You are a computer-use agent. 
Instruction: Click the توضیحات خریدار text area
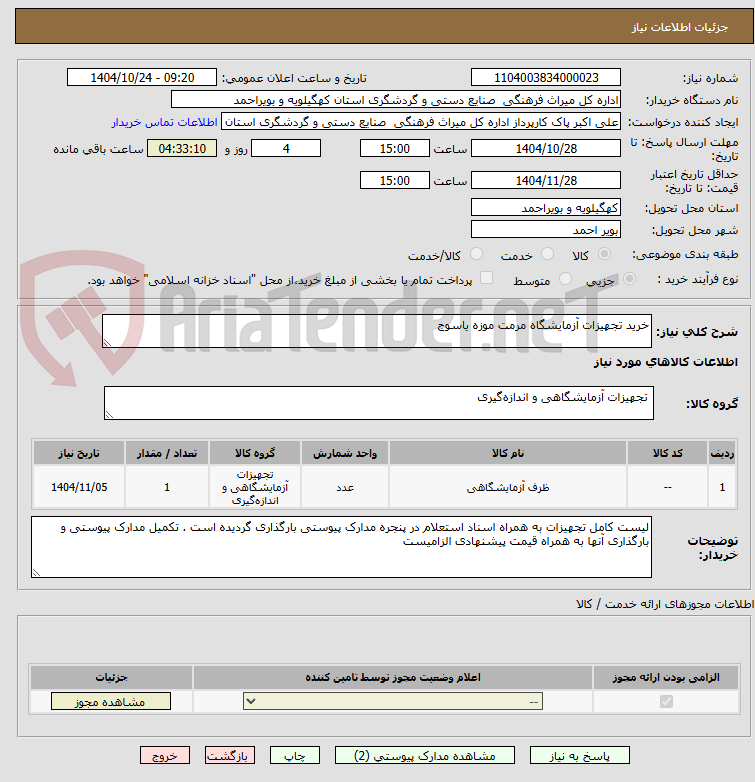(342, 547)
